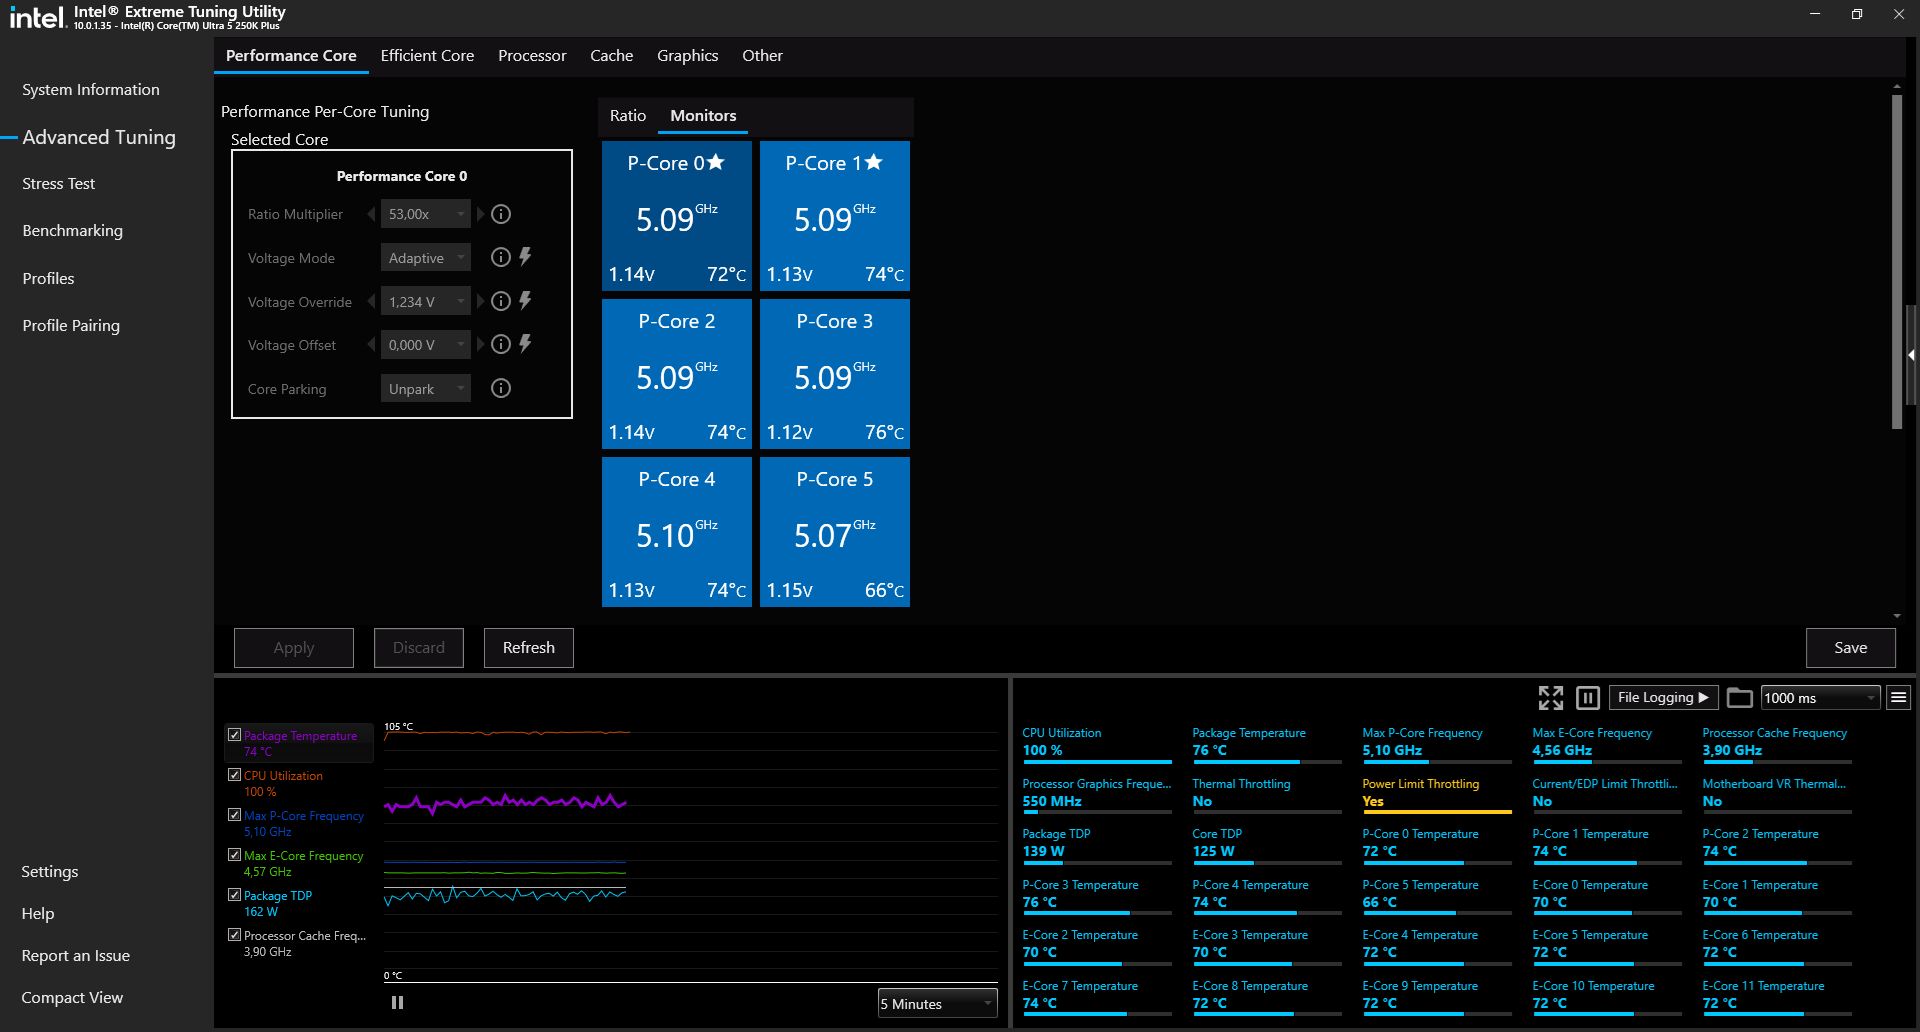This screenshot has width=1920, height=1032.
Task: Increase the Voltage Override value
Action: [480, 301]
